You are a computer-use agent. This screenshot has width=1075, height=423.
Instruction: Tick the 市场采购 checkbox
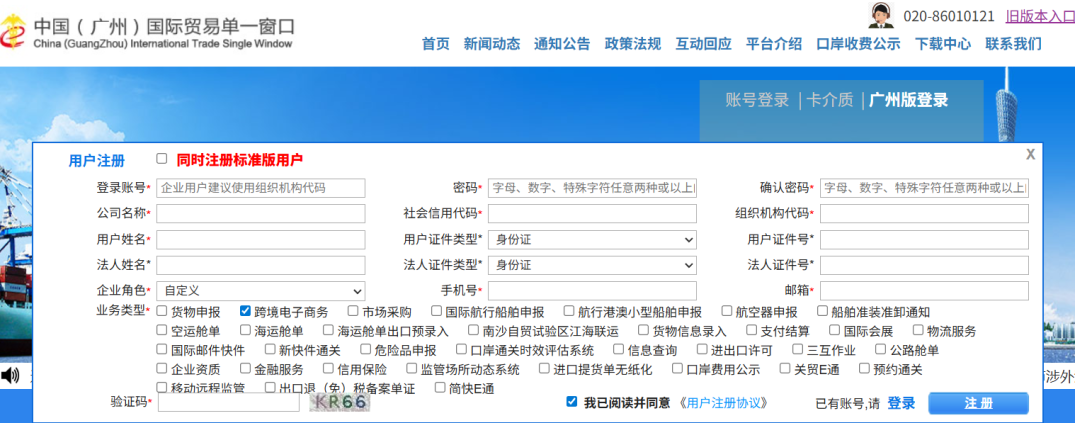click(353, 311)
